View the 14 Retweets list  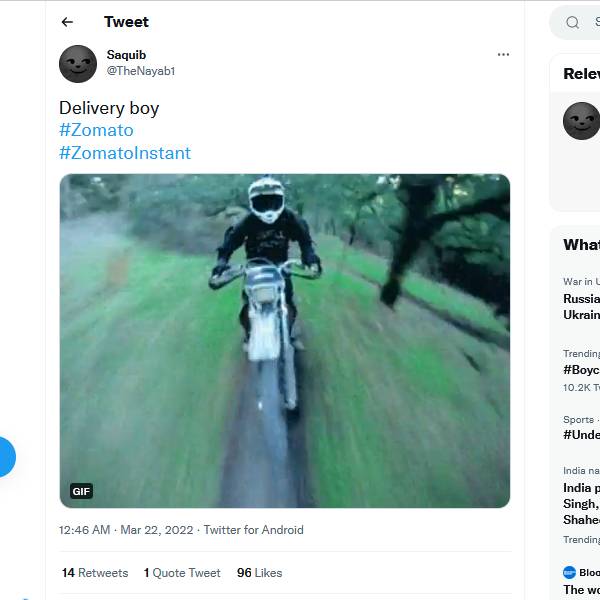click(x=95, y=573)
